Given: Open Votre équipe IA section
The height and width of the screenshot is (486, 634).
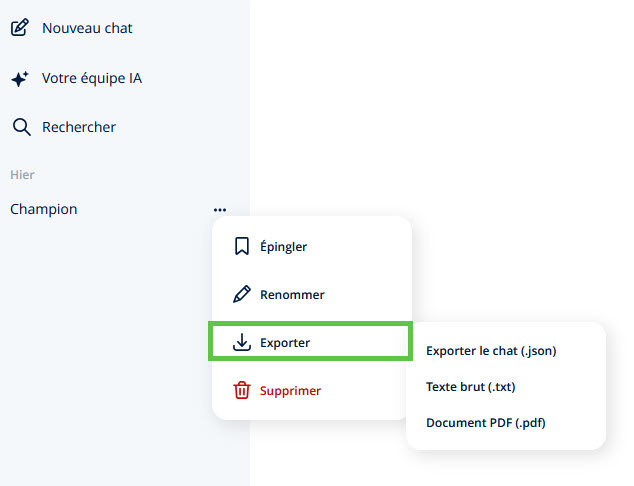Looking at the screenshot, I should (92, 78).
